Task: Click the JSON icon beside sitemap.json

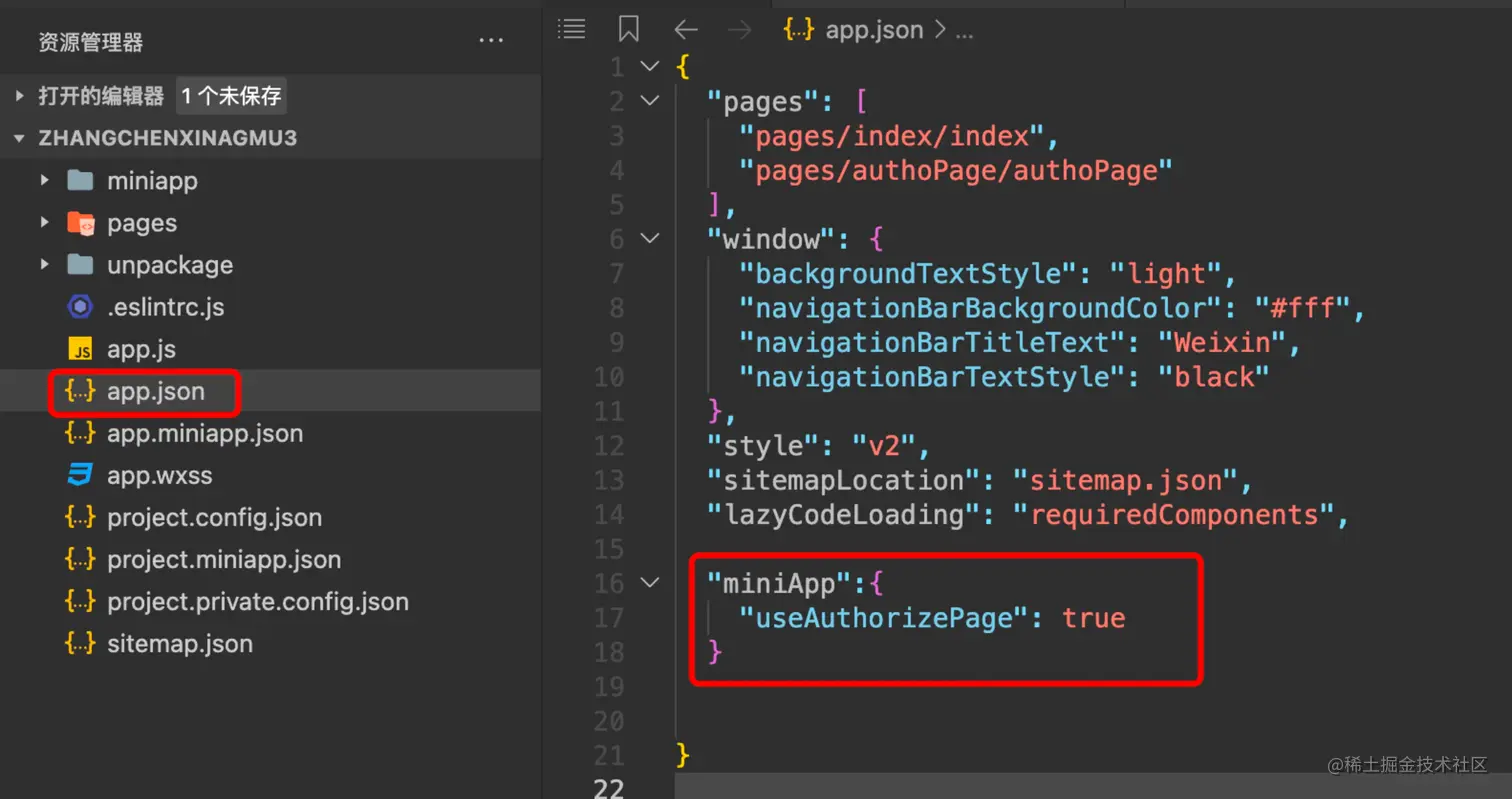Action: 80,643
